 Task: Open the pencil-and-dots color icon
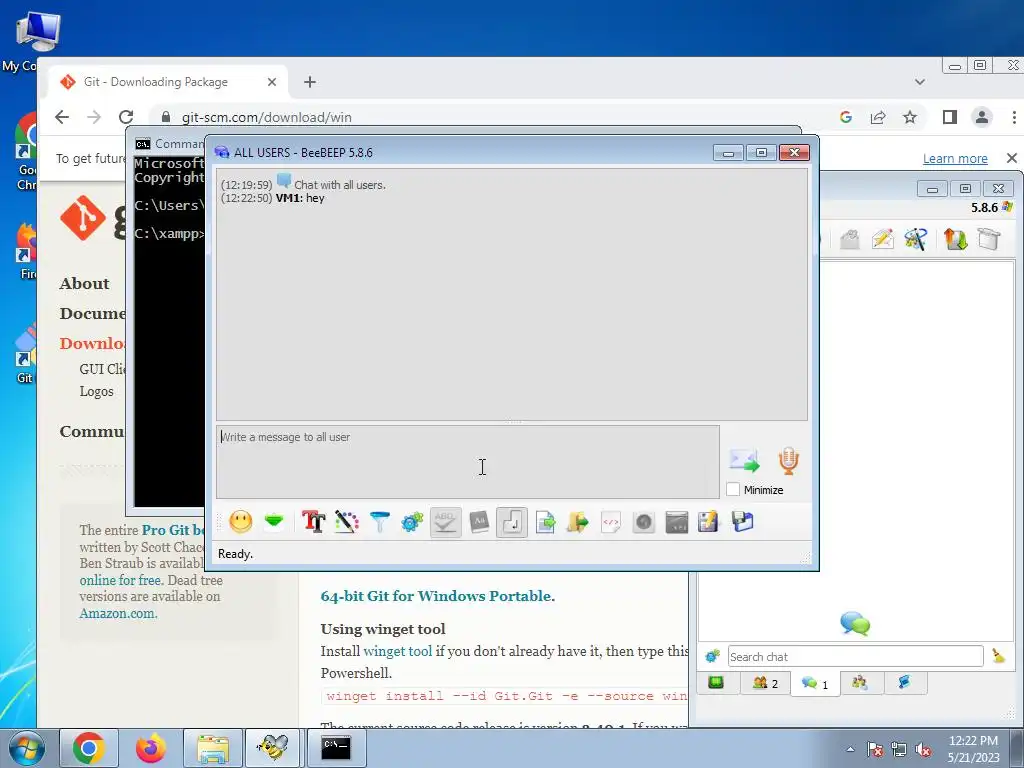[347, 522]
